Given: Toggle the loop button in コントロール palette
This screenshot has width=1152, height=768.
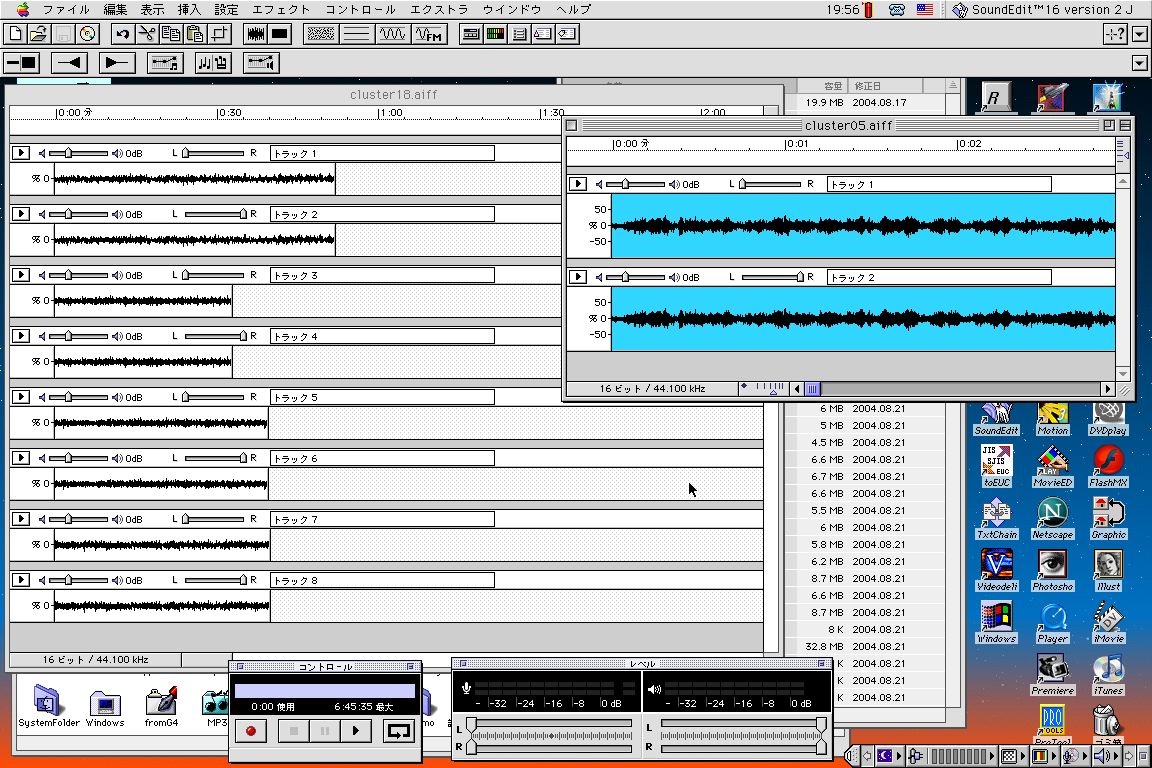Looking at the screenshot, I should coord(398,731).
